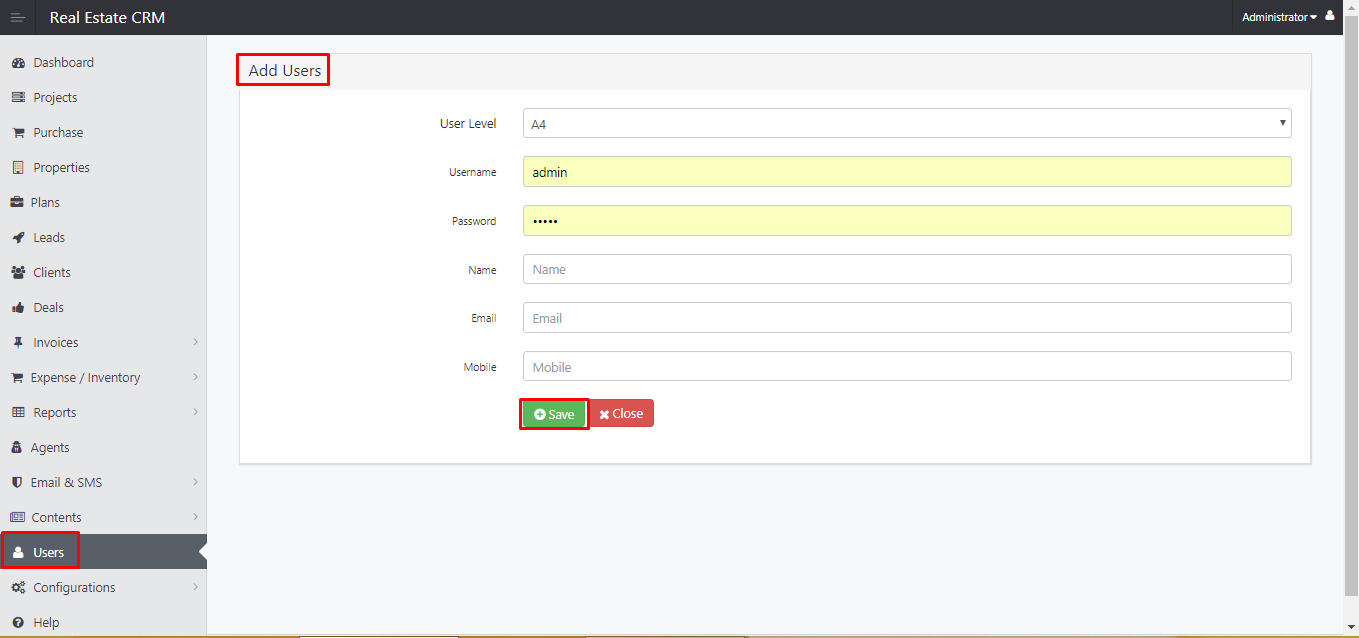Click the red Close button

621,413
